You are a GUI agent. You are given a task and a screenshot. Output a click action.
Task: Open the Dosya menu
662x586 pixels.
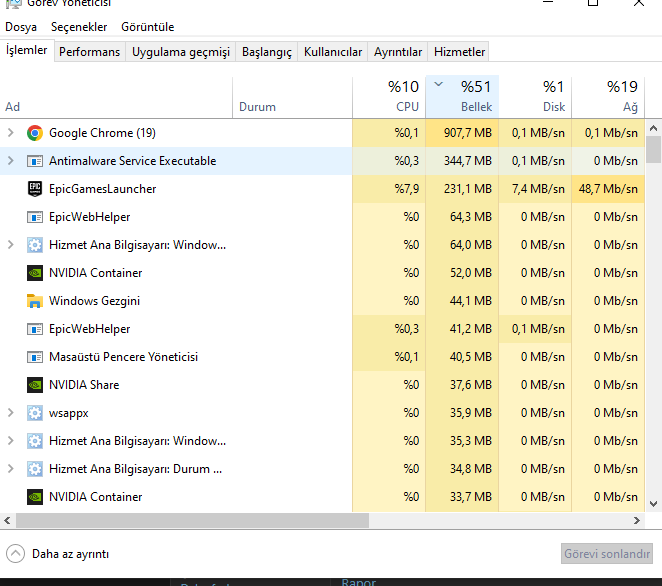tap(21, 27)
